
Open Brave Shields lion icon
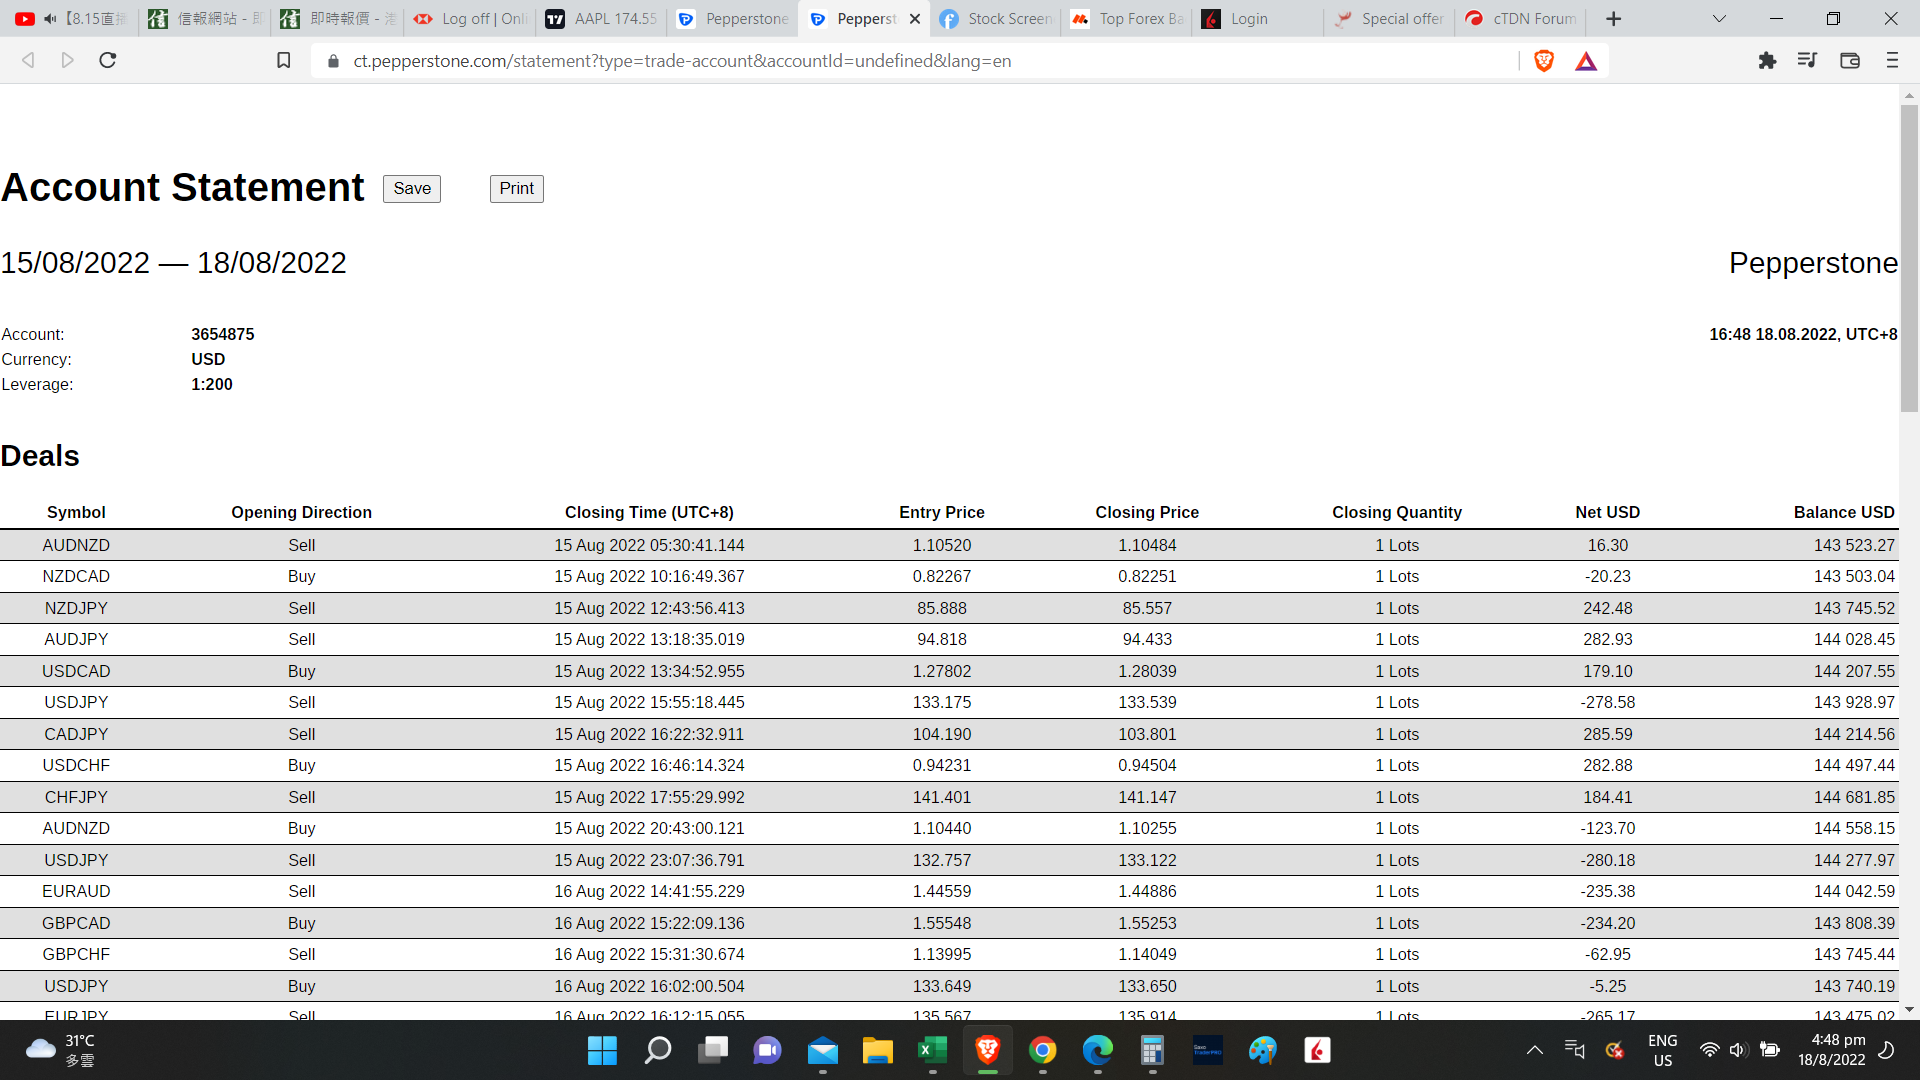[x=1544, y=61]
